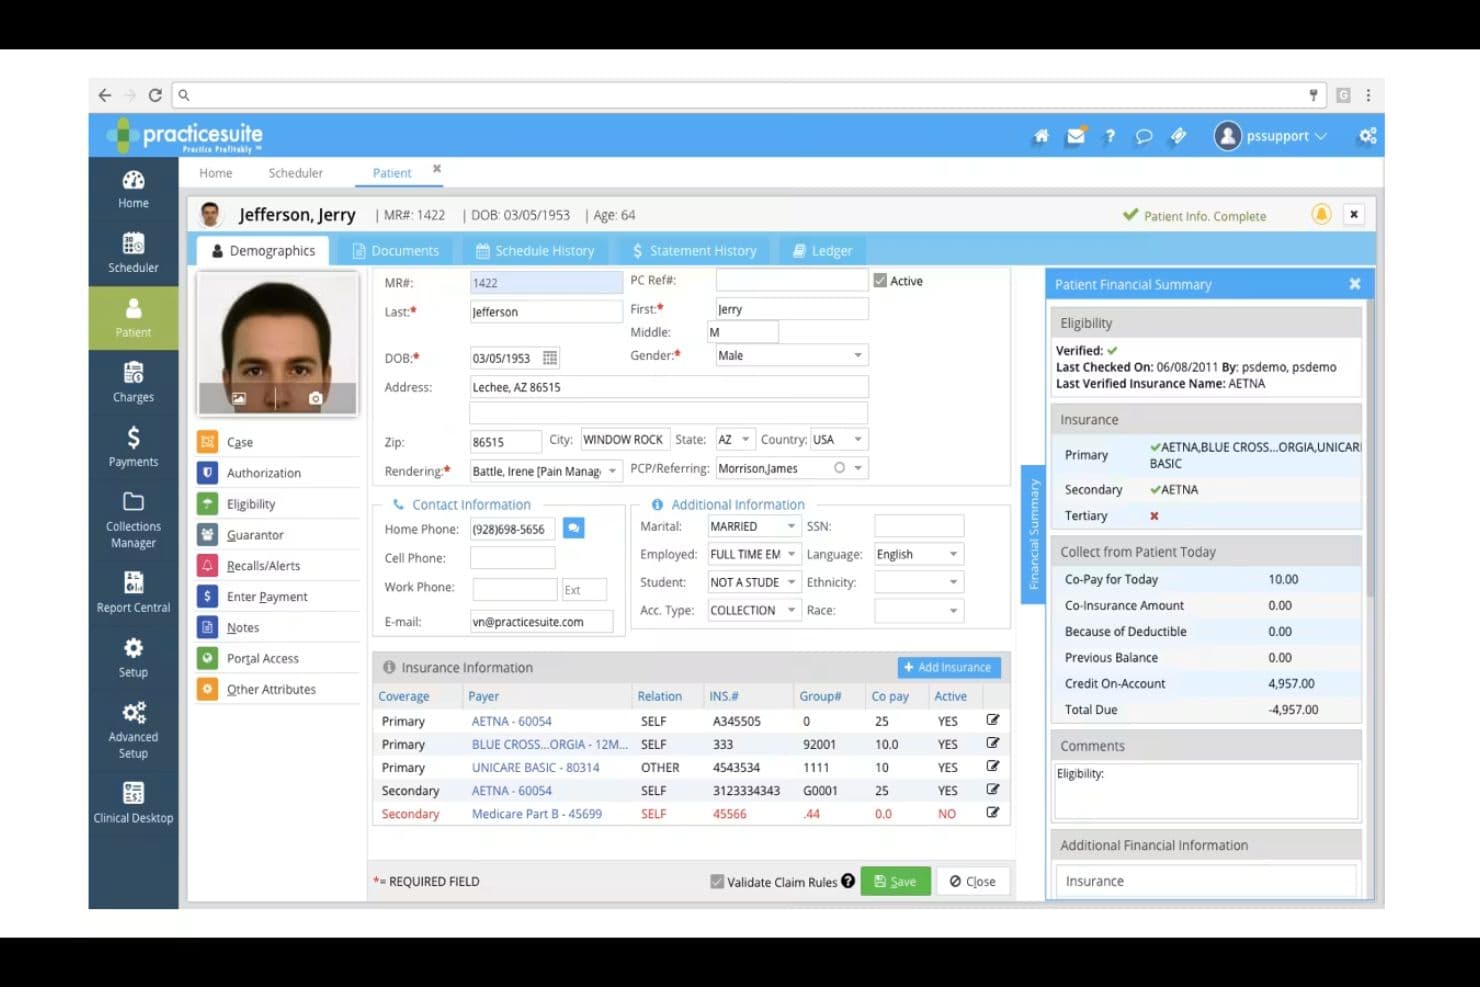Click the image upload icon on photo

point(239,398)
